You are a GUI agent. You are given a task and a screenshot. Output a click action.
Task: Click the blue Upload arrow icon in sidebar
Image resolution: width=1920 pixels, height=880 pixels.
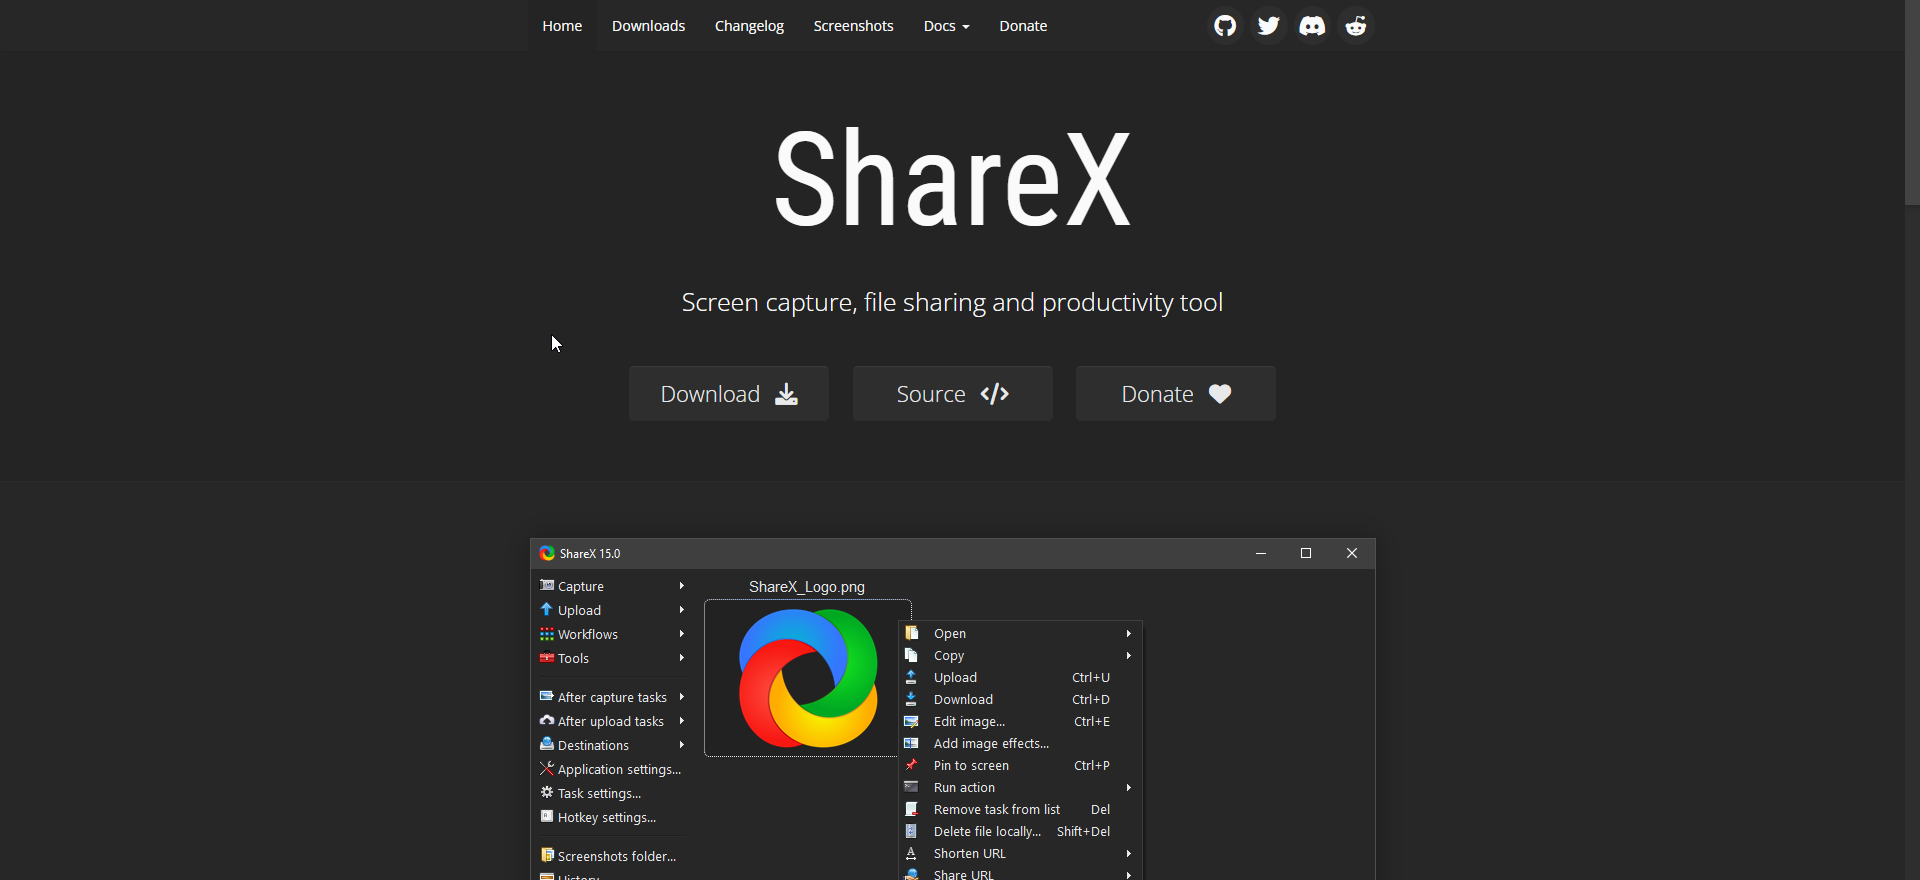tap(547, 609)
